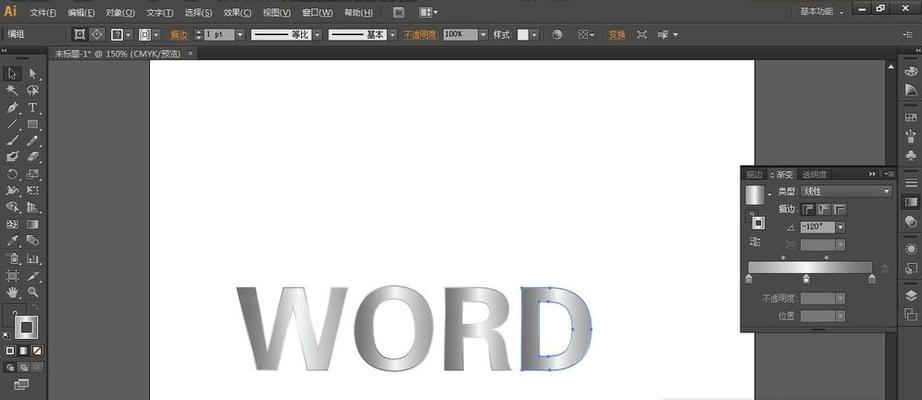Choose first stroke gradient option (within stroke)

tap(809, 209)
